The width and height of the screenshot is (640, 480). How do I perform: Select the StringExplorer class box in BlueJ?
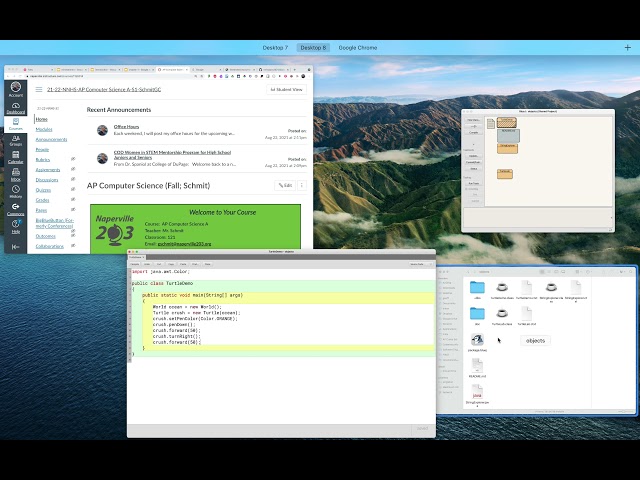coord(507,148)
